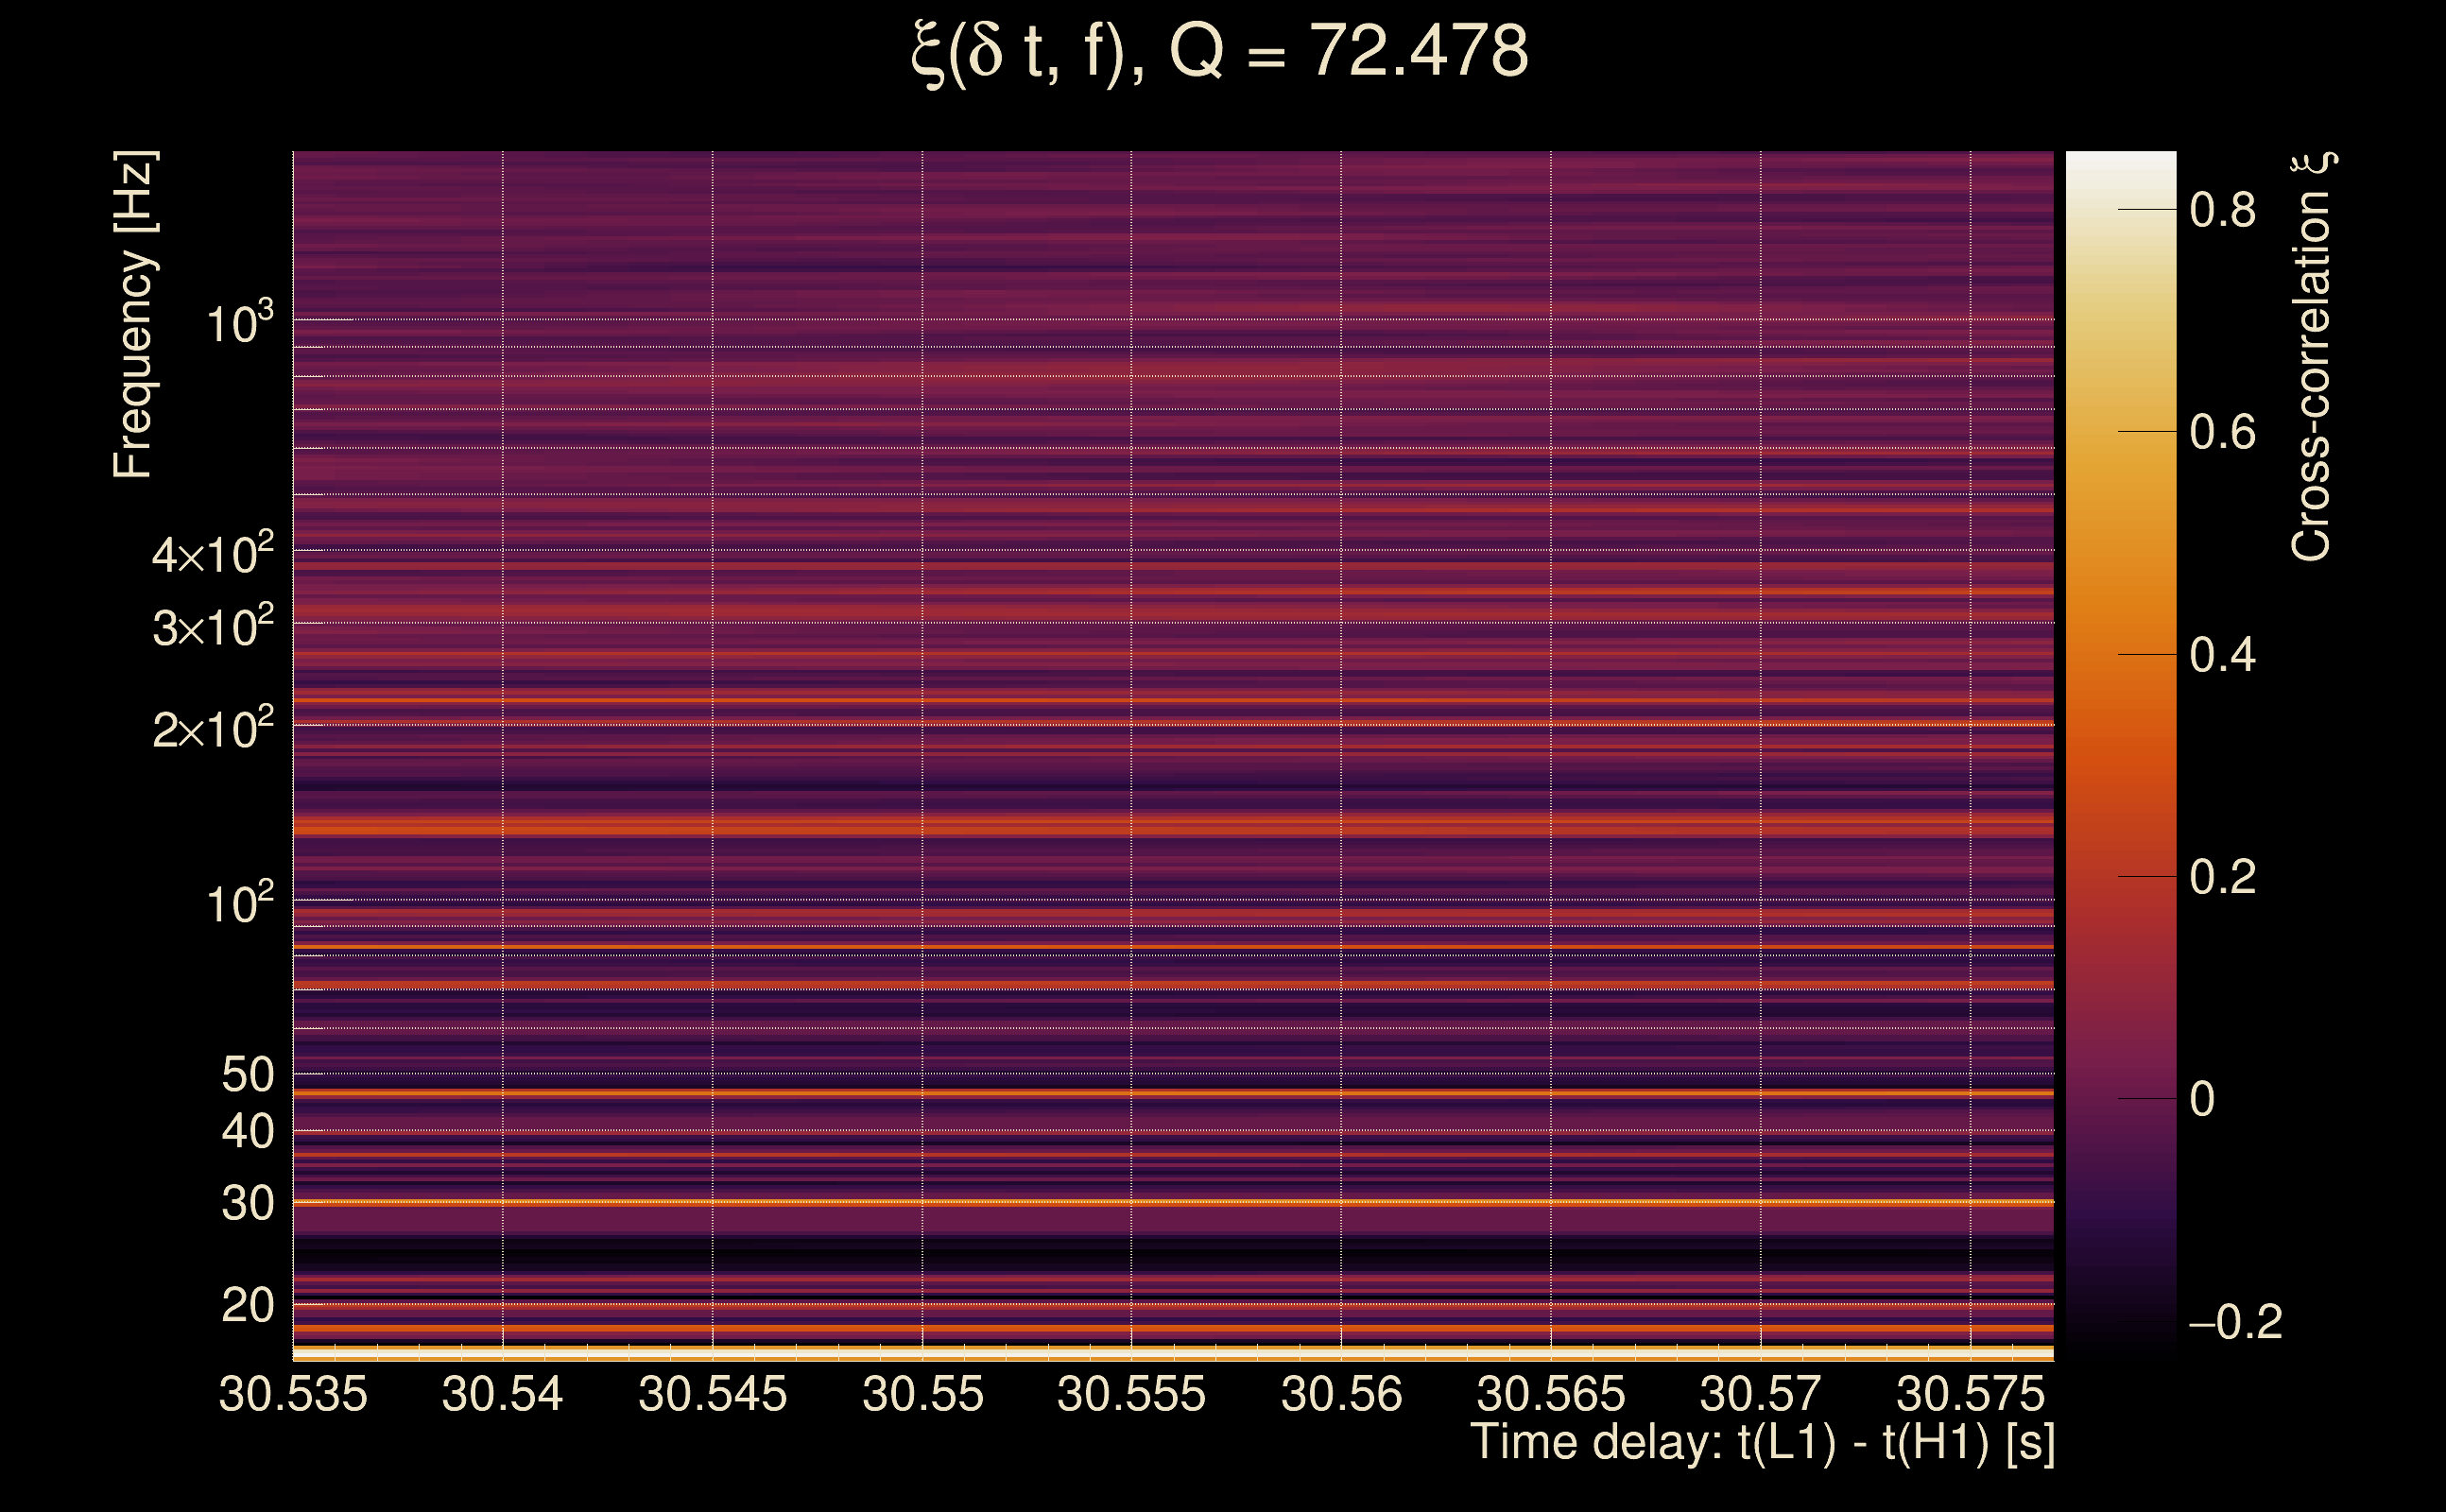The image size is (2446, 1512).
Task: Click the 10³ frequency tick label
Action: coord(239,324)
